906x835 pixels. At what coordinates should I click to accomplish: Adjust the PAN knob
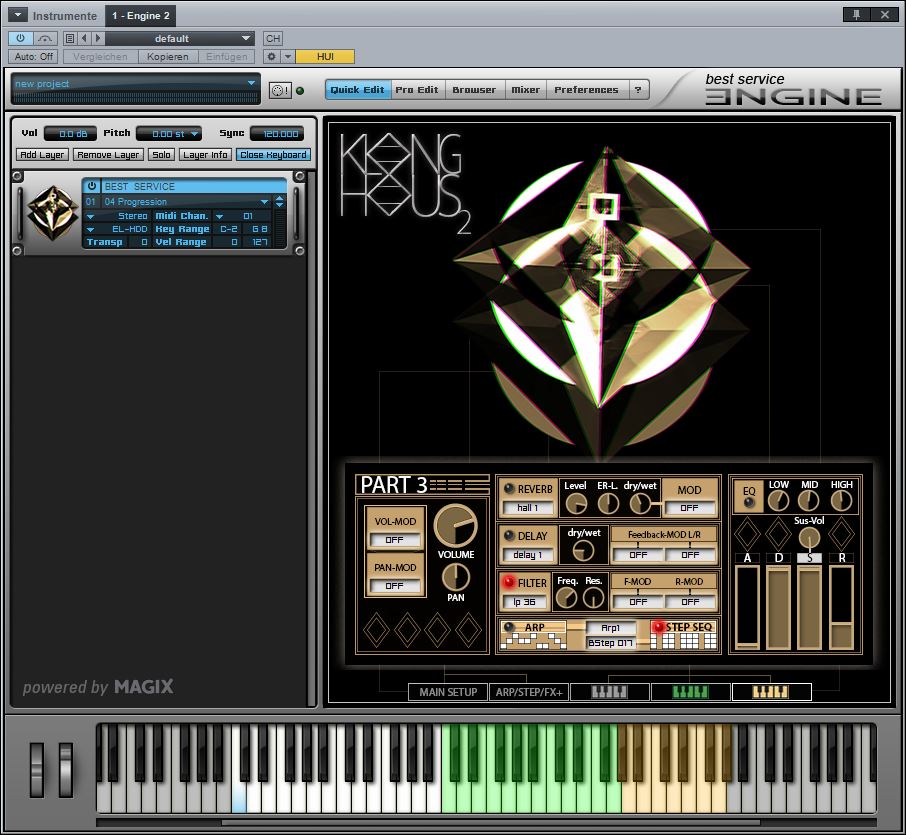click(455, 576)
